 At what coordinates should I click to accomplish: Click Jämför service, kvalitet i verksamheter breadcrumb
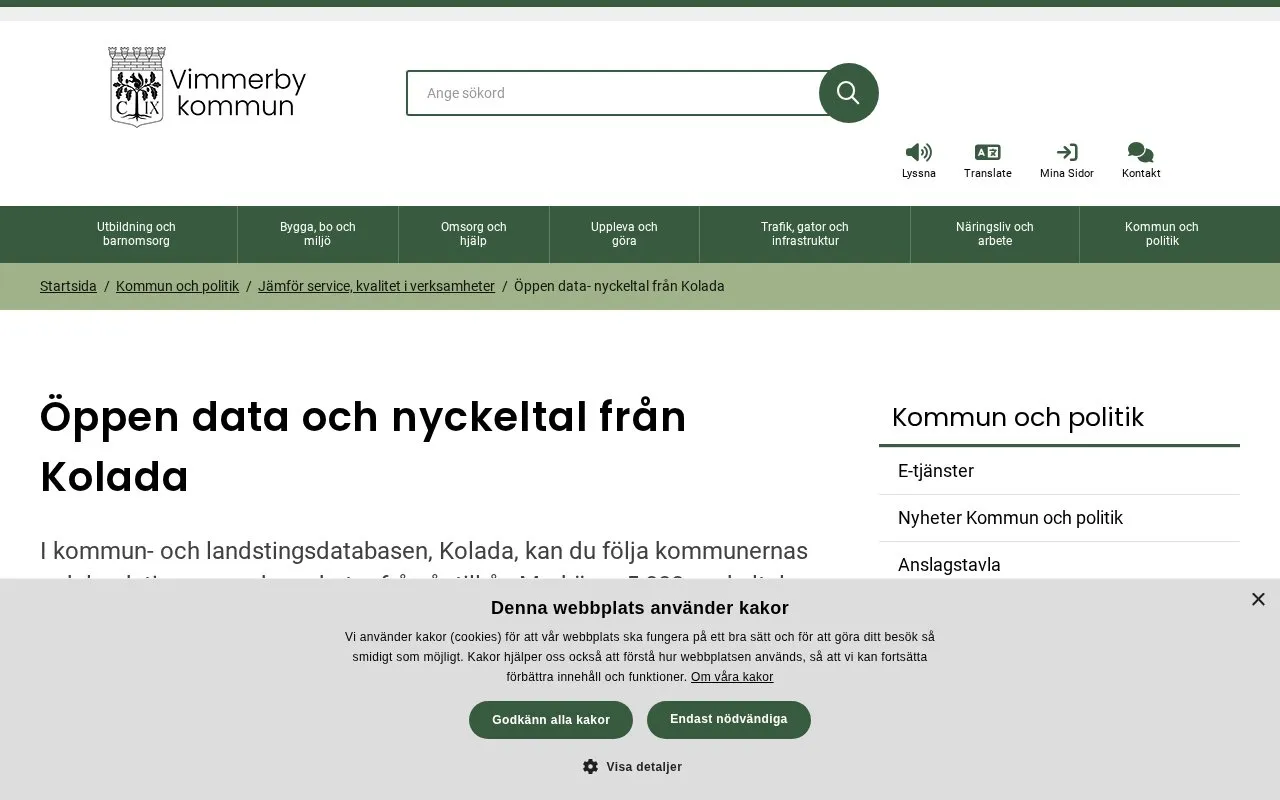click(376, 286)
